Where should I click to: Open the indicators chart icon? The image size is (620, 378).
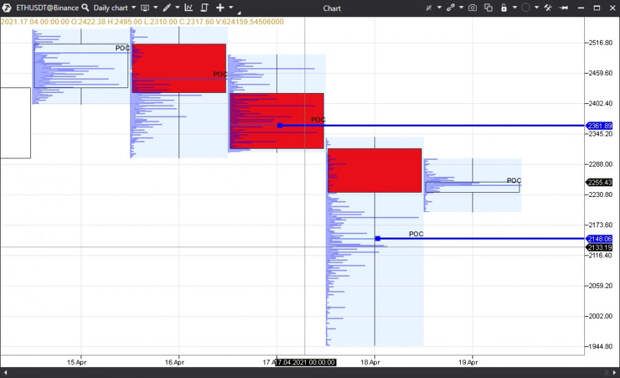(x=189, y=8)
